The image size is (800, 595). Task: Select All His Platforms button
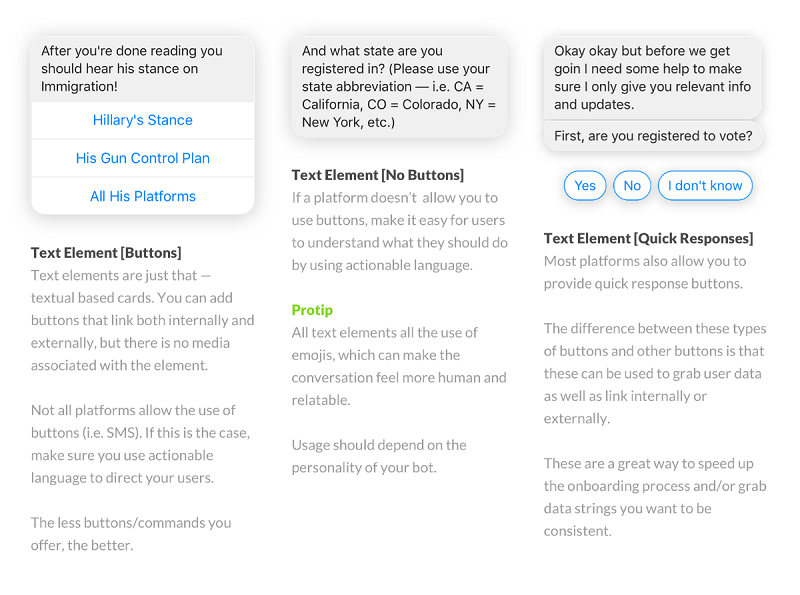tap(142, 196)
